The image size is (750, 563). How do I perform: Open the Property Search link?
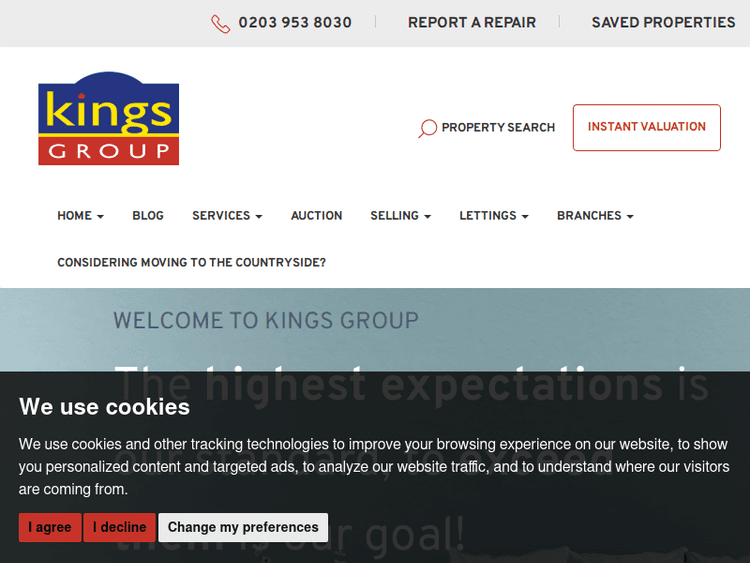tap(498, 128)
